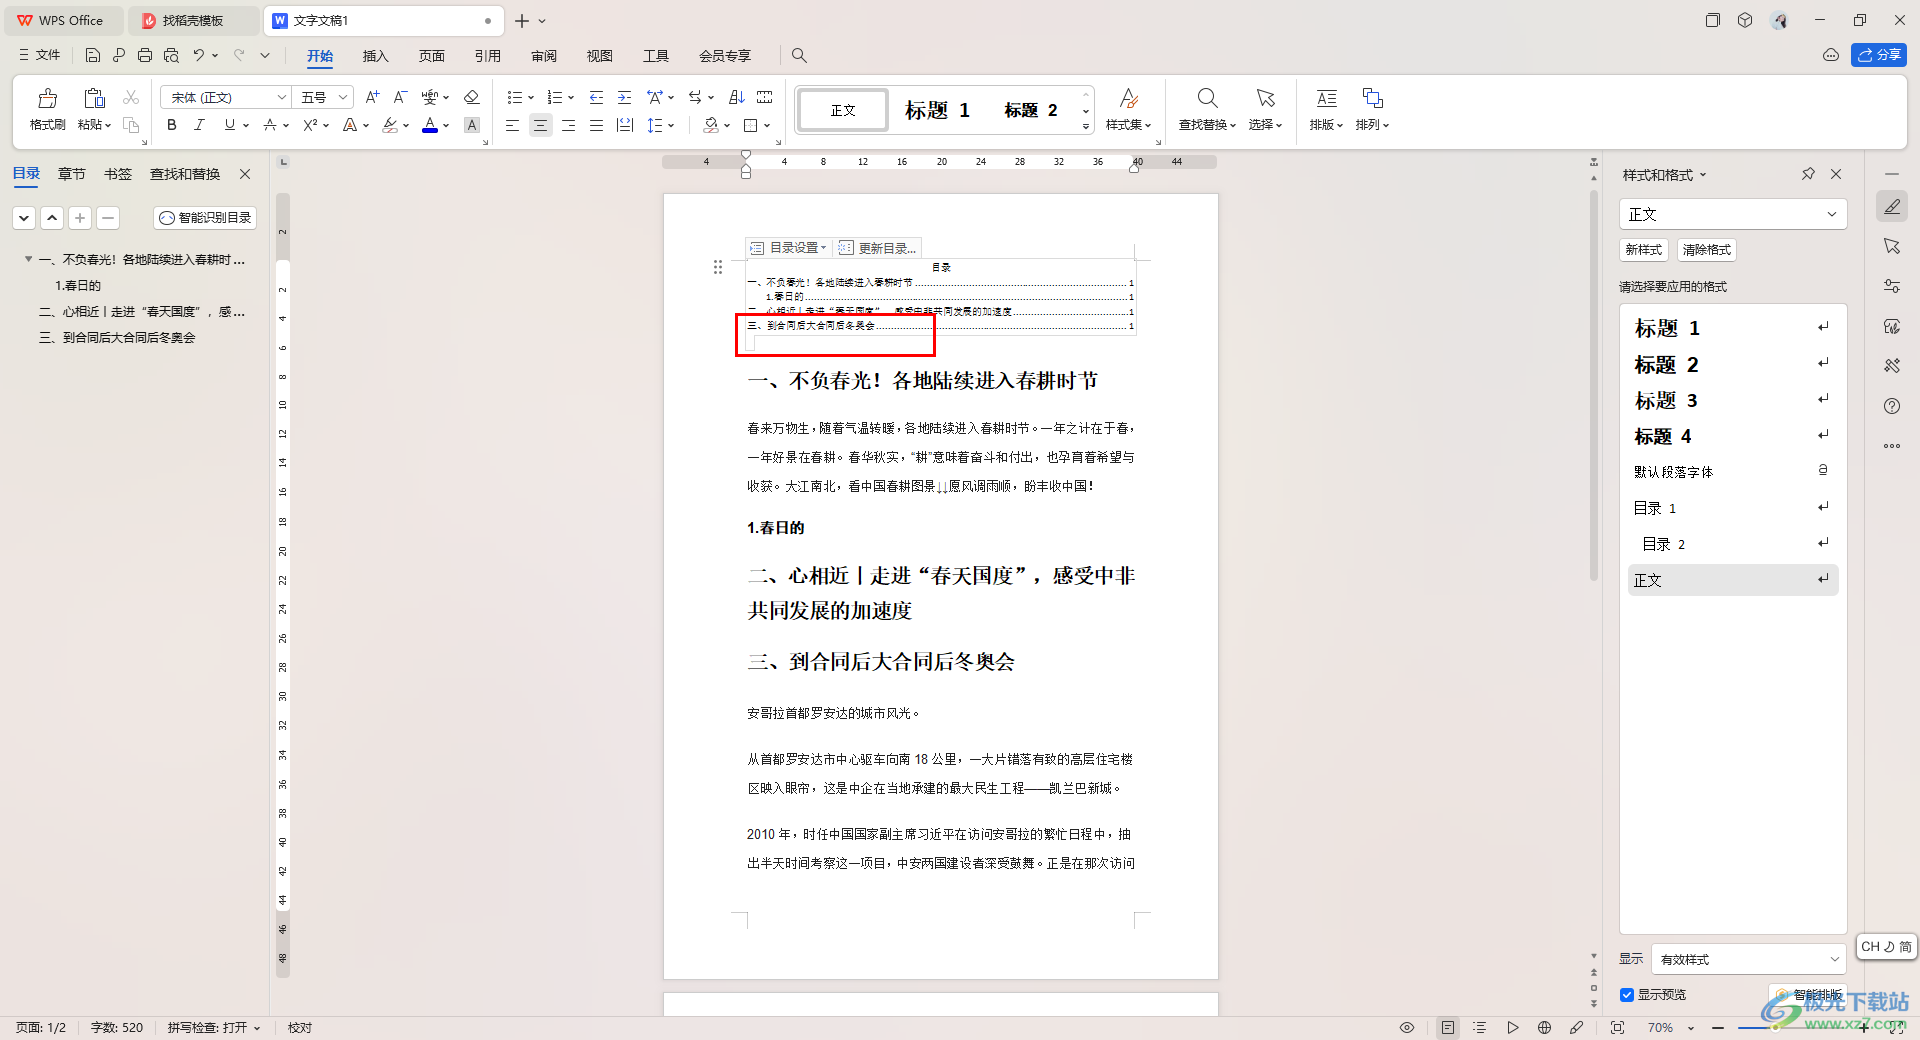
Task: Open current style dropdown showing 正文
Action: click(x=1733, y=214)
